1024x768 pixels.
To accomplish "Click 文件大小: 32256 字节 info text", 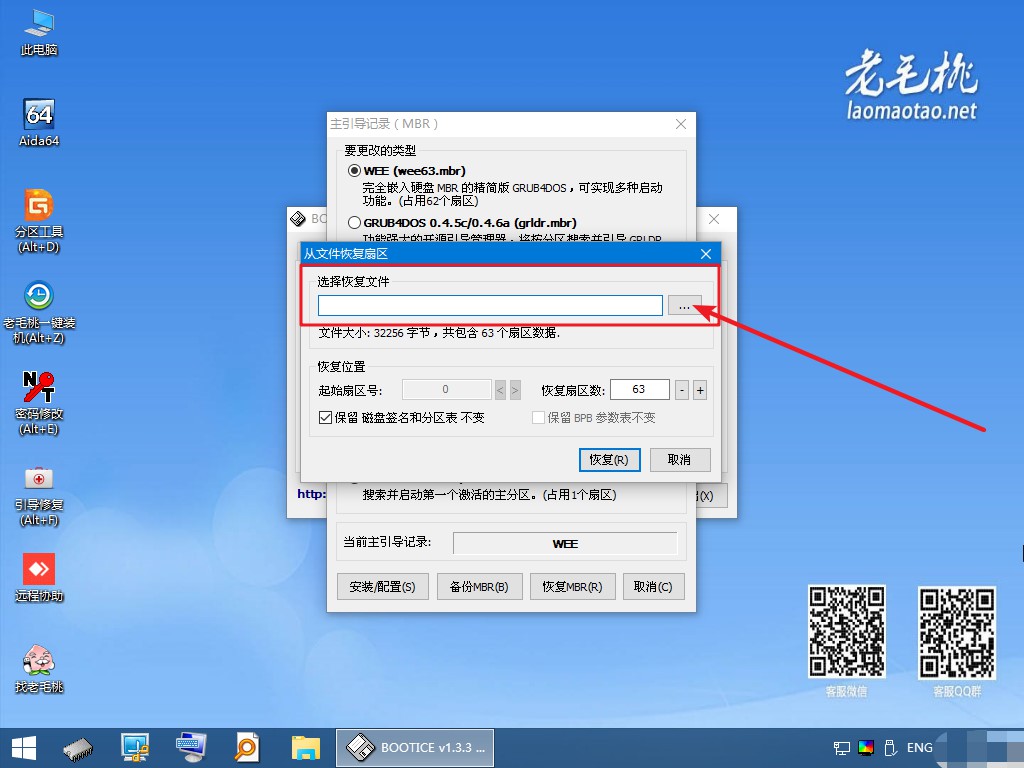I will (439, 333).
